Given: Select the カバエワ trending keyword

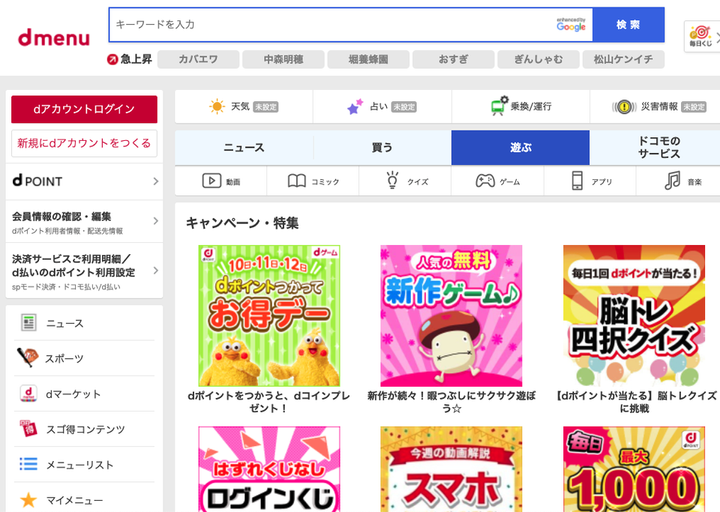Looking at the screenshot, I should (x=198, y=59).
